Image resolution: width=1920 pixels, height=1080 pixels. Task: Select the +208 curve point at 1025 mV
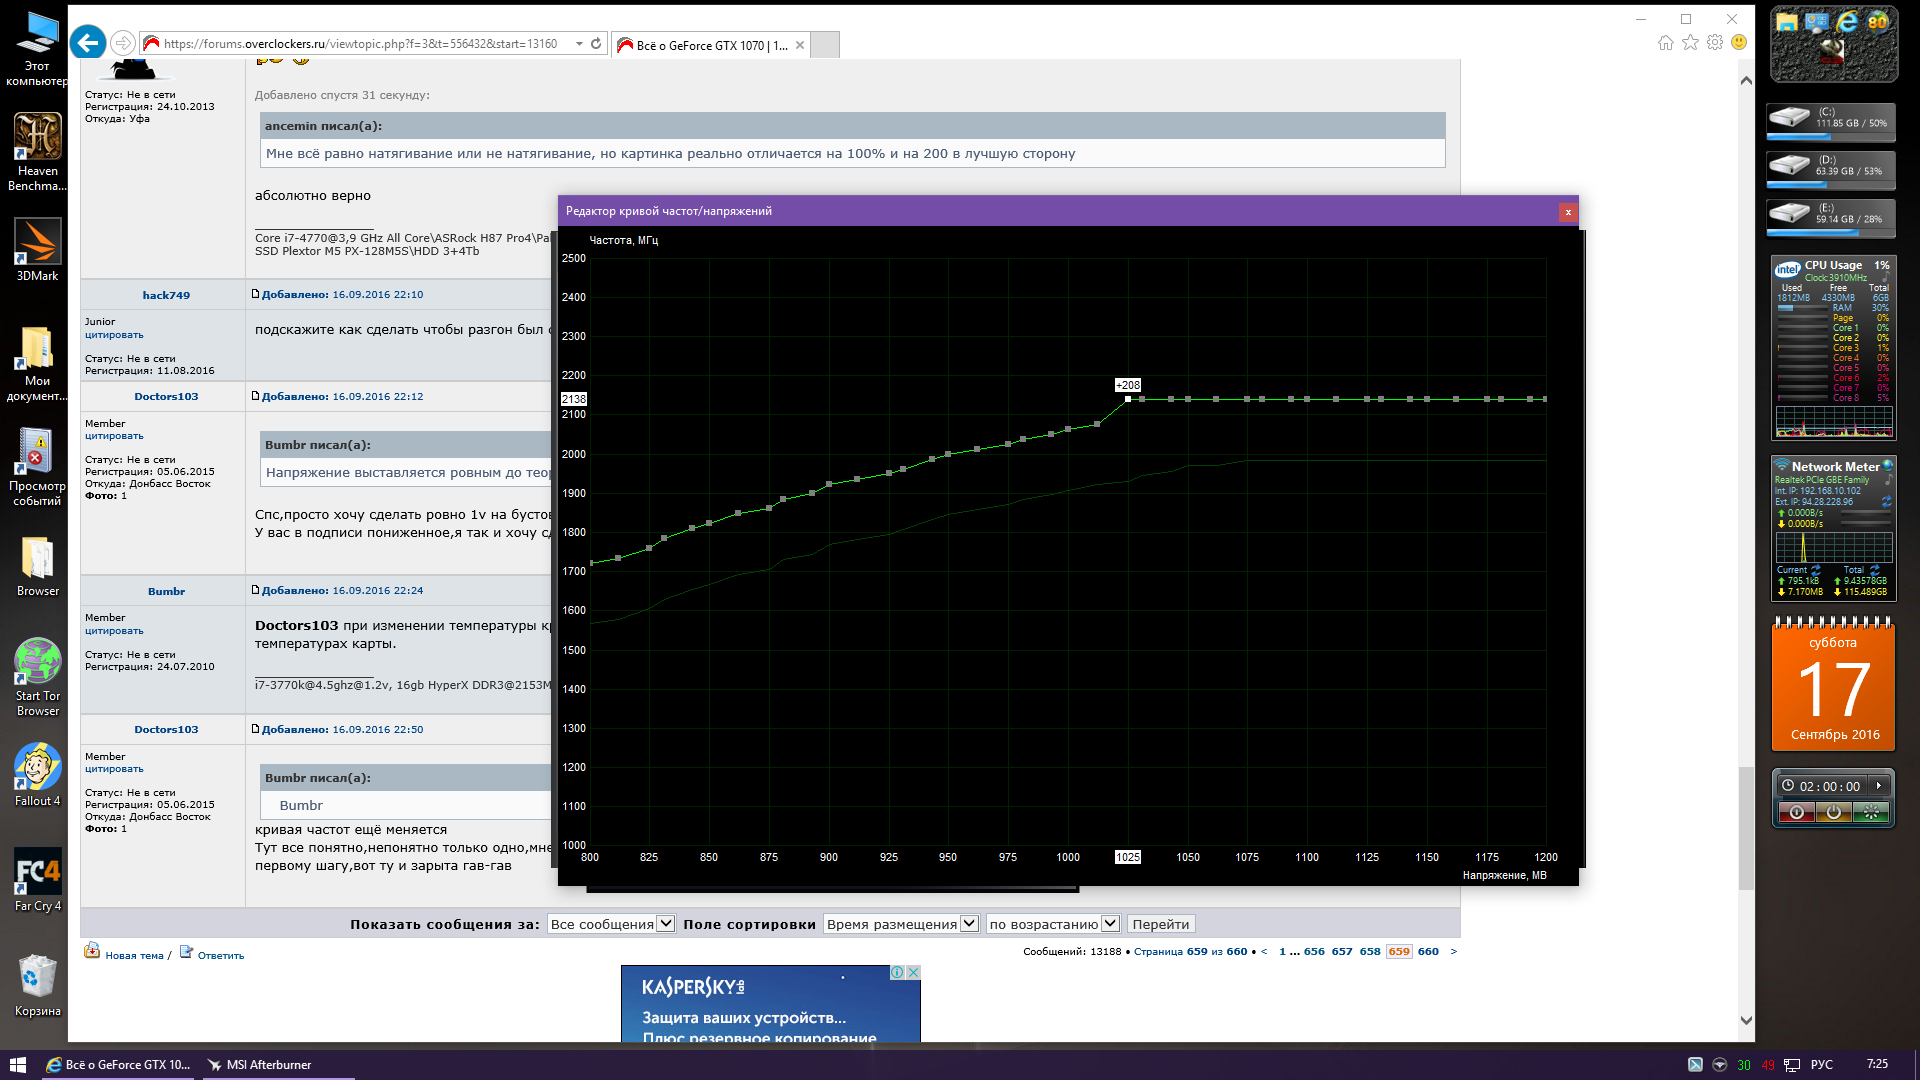tap(1128, 399)
